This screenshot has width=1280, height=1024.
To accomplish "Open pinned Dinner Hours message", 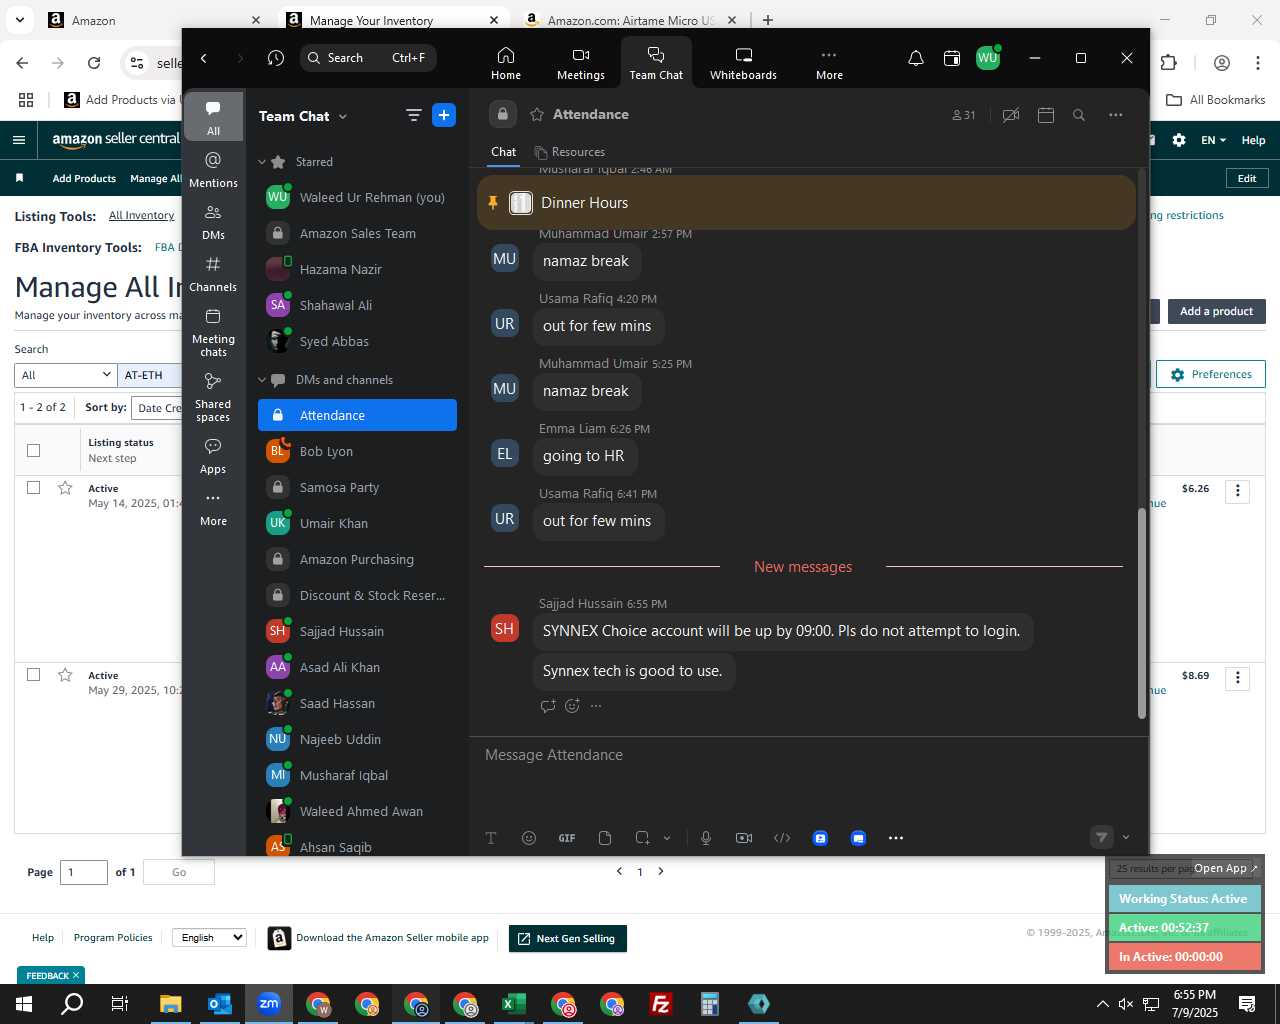I will click(806, 203).
